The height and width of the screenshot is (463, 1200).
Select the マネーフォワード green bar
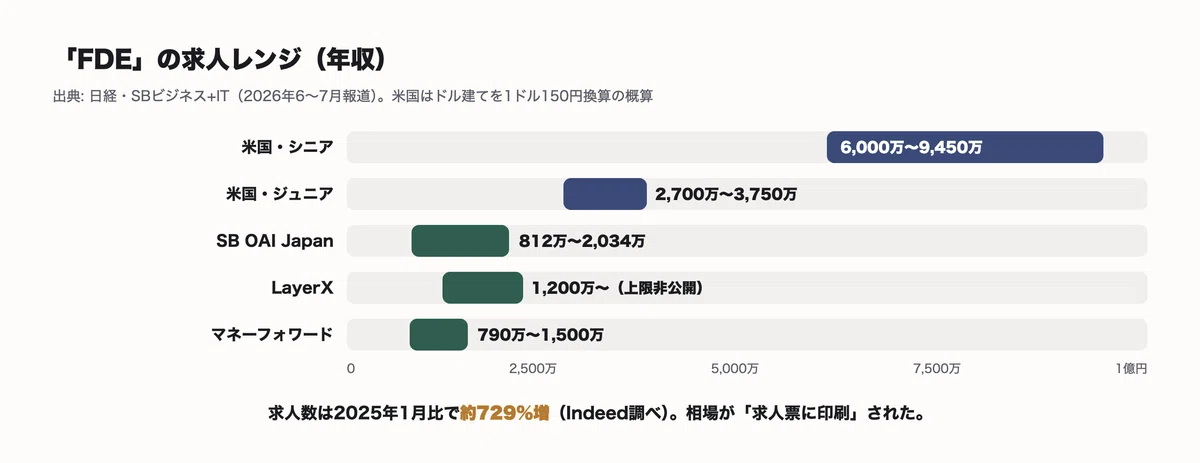pos(439,335)
